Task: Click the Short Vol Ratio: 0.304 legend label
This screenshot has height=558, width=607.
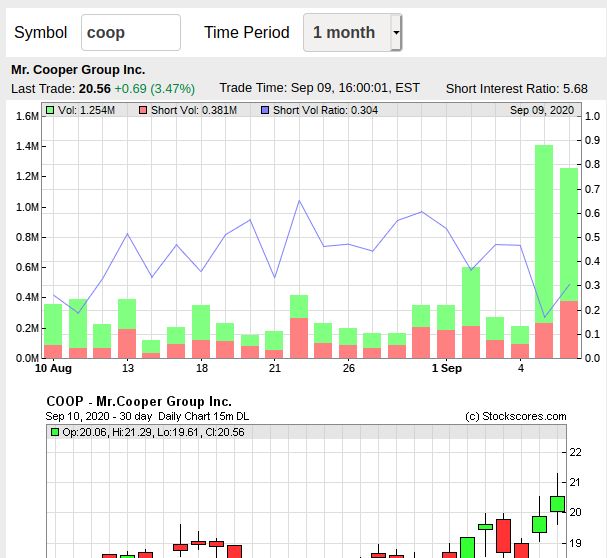Action: coord(326,110)
